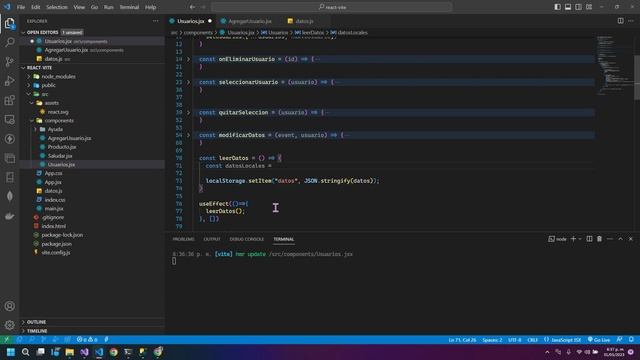Unfold the seleccionarUsuario function
The width and height of the screenshot is (640, 360).
tap(188, 82)
